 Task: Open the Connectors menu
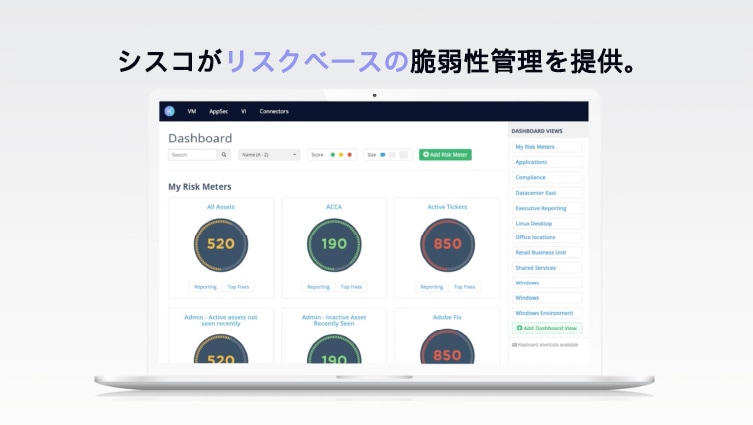pos(274,111)
